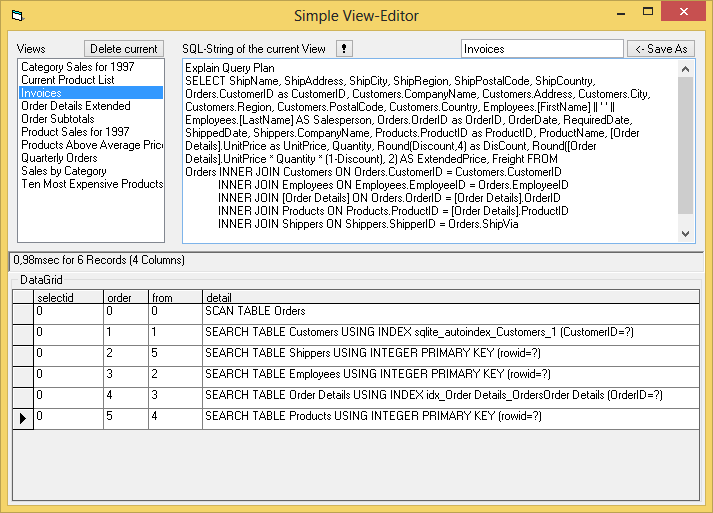Select row header of SCAN TABLE Orders
Viewport: 713px width, 513px height.
point(22,312)
